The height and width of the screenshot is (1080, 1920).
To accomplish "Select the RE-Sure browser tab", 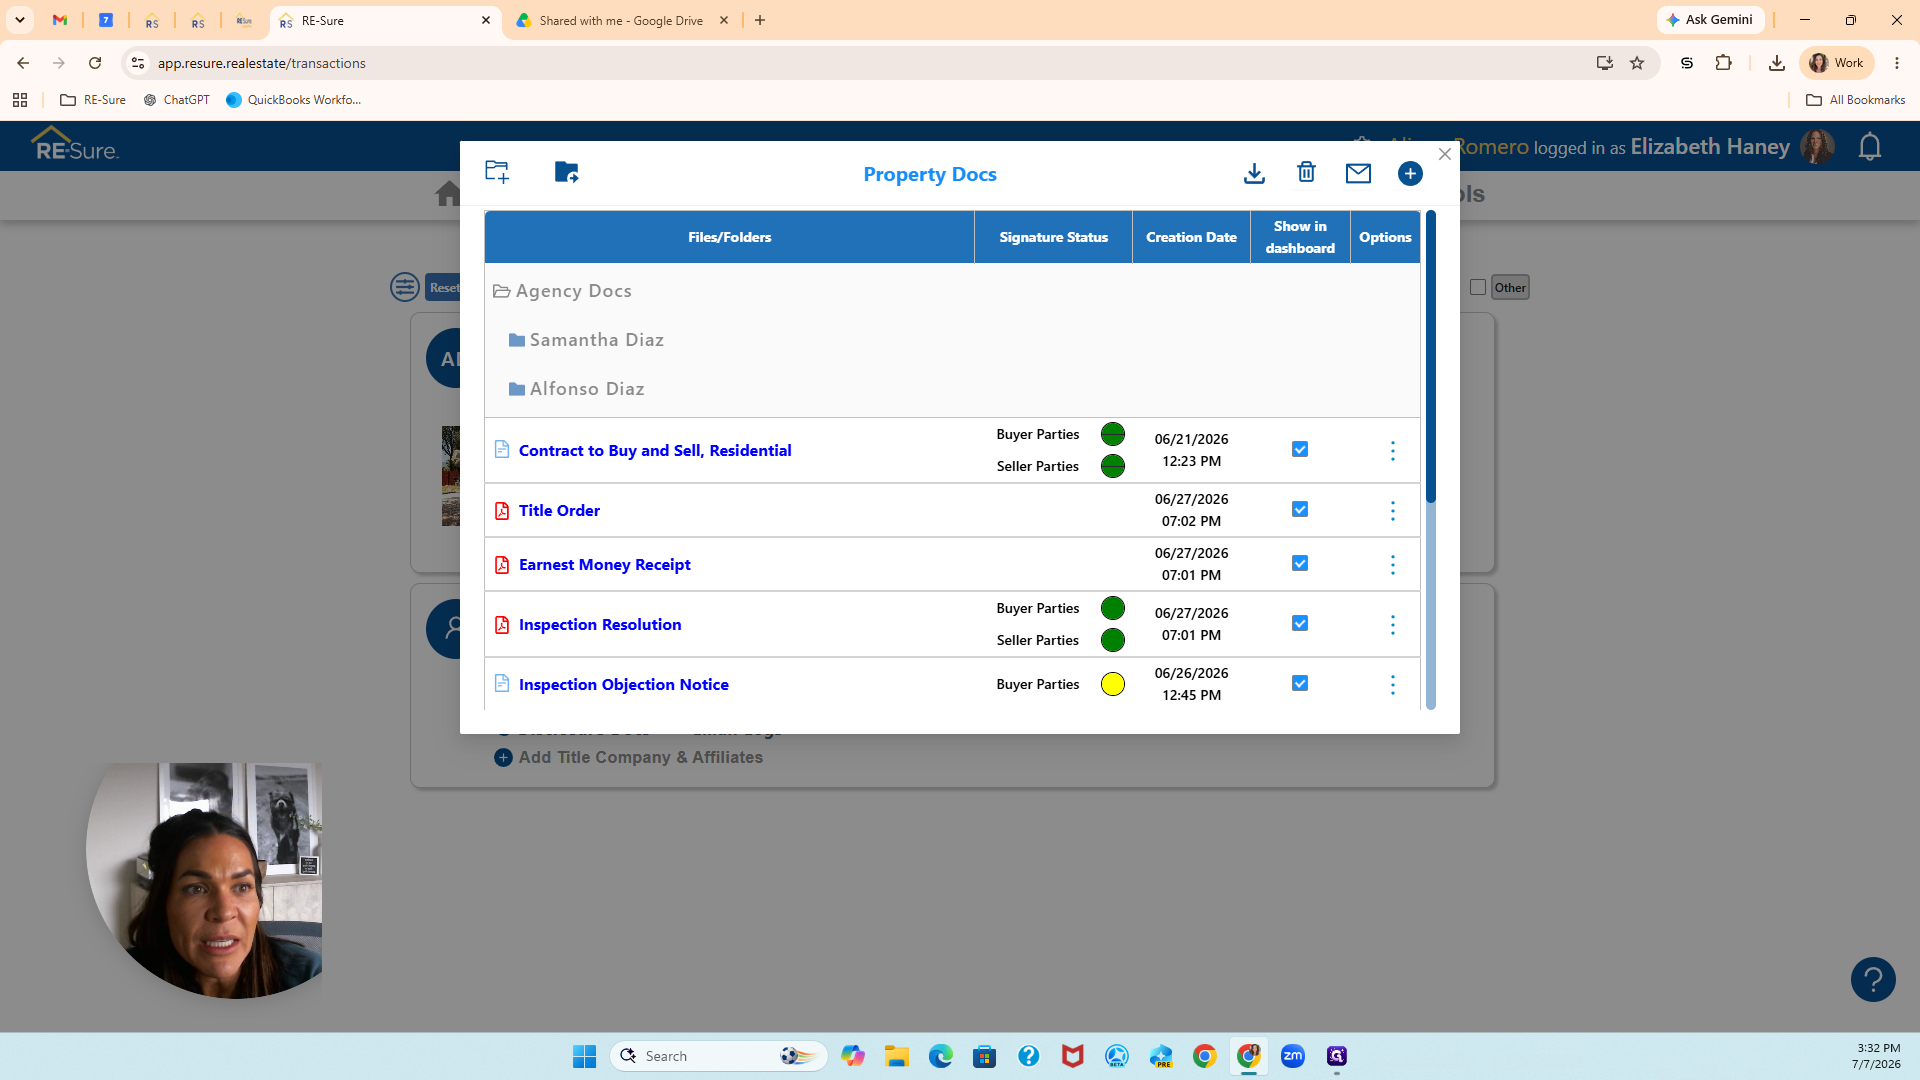I will [x=385, y=20].
